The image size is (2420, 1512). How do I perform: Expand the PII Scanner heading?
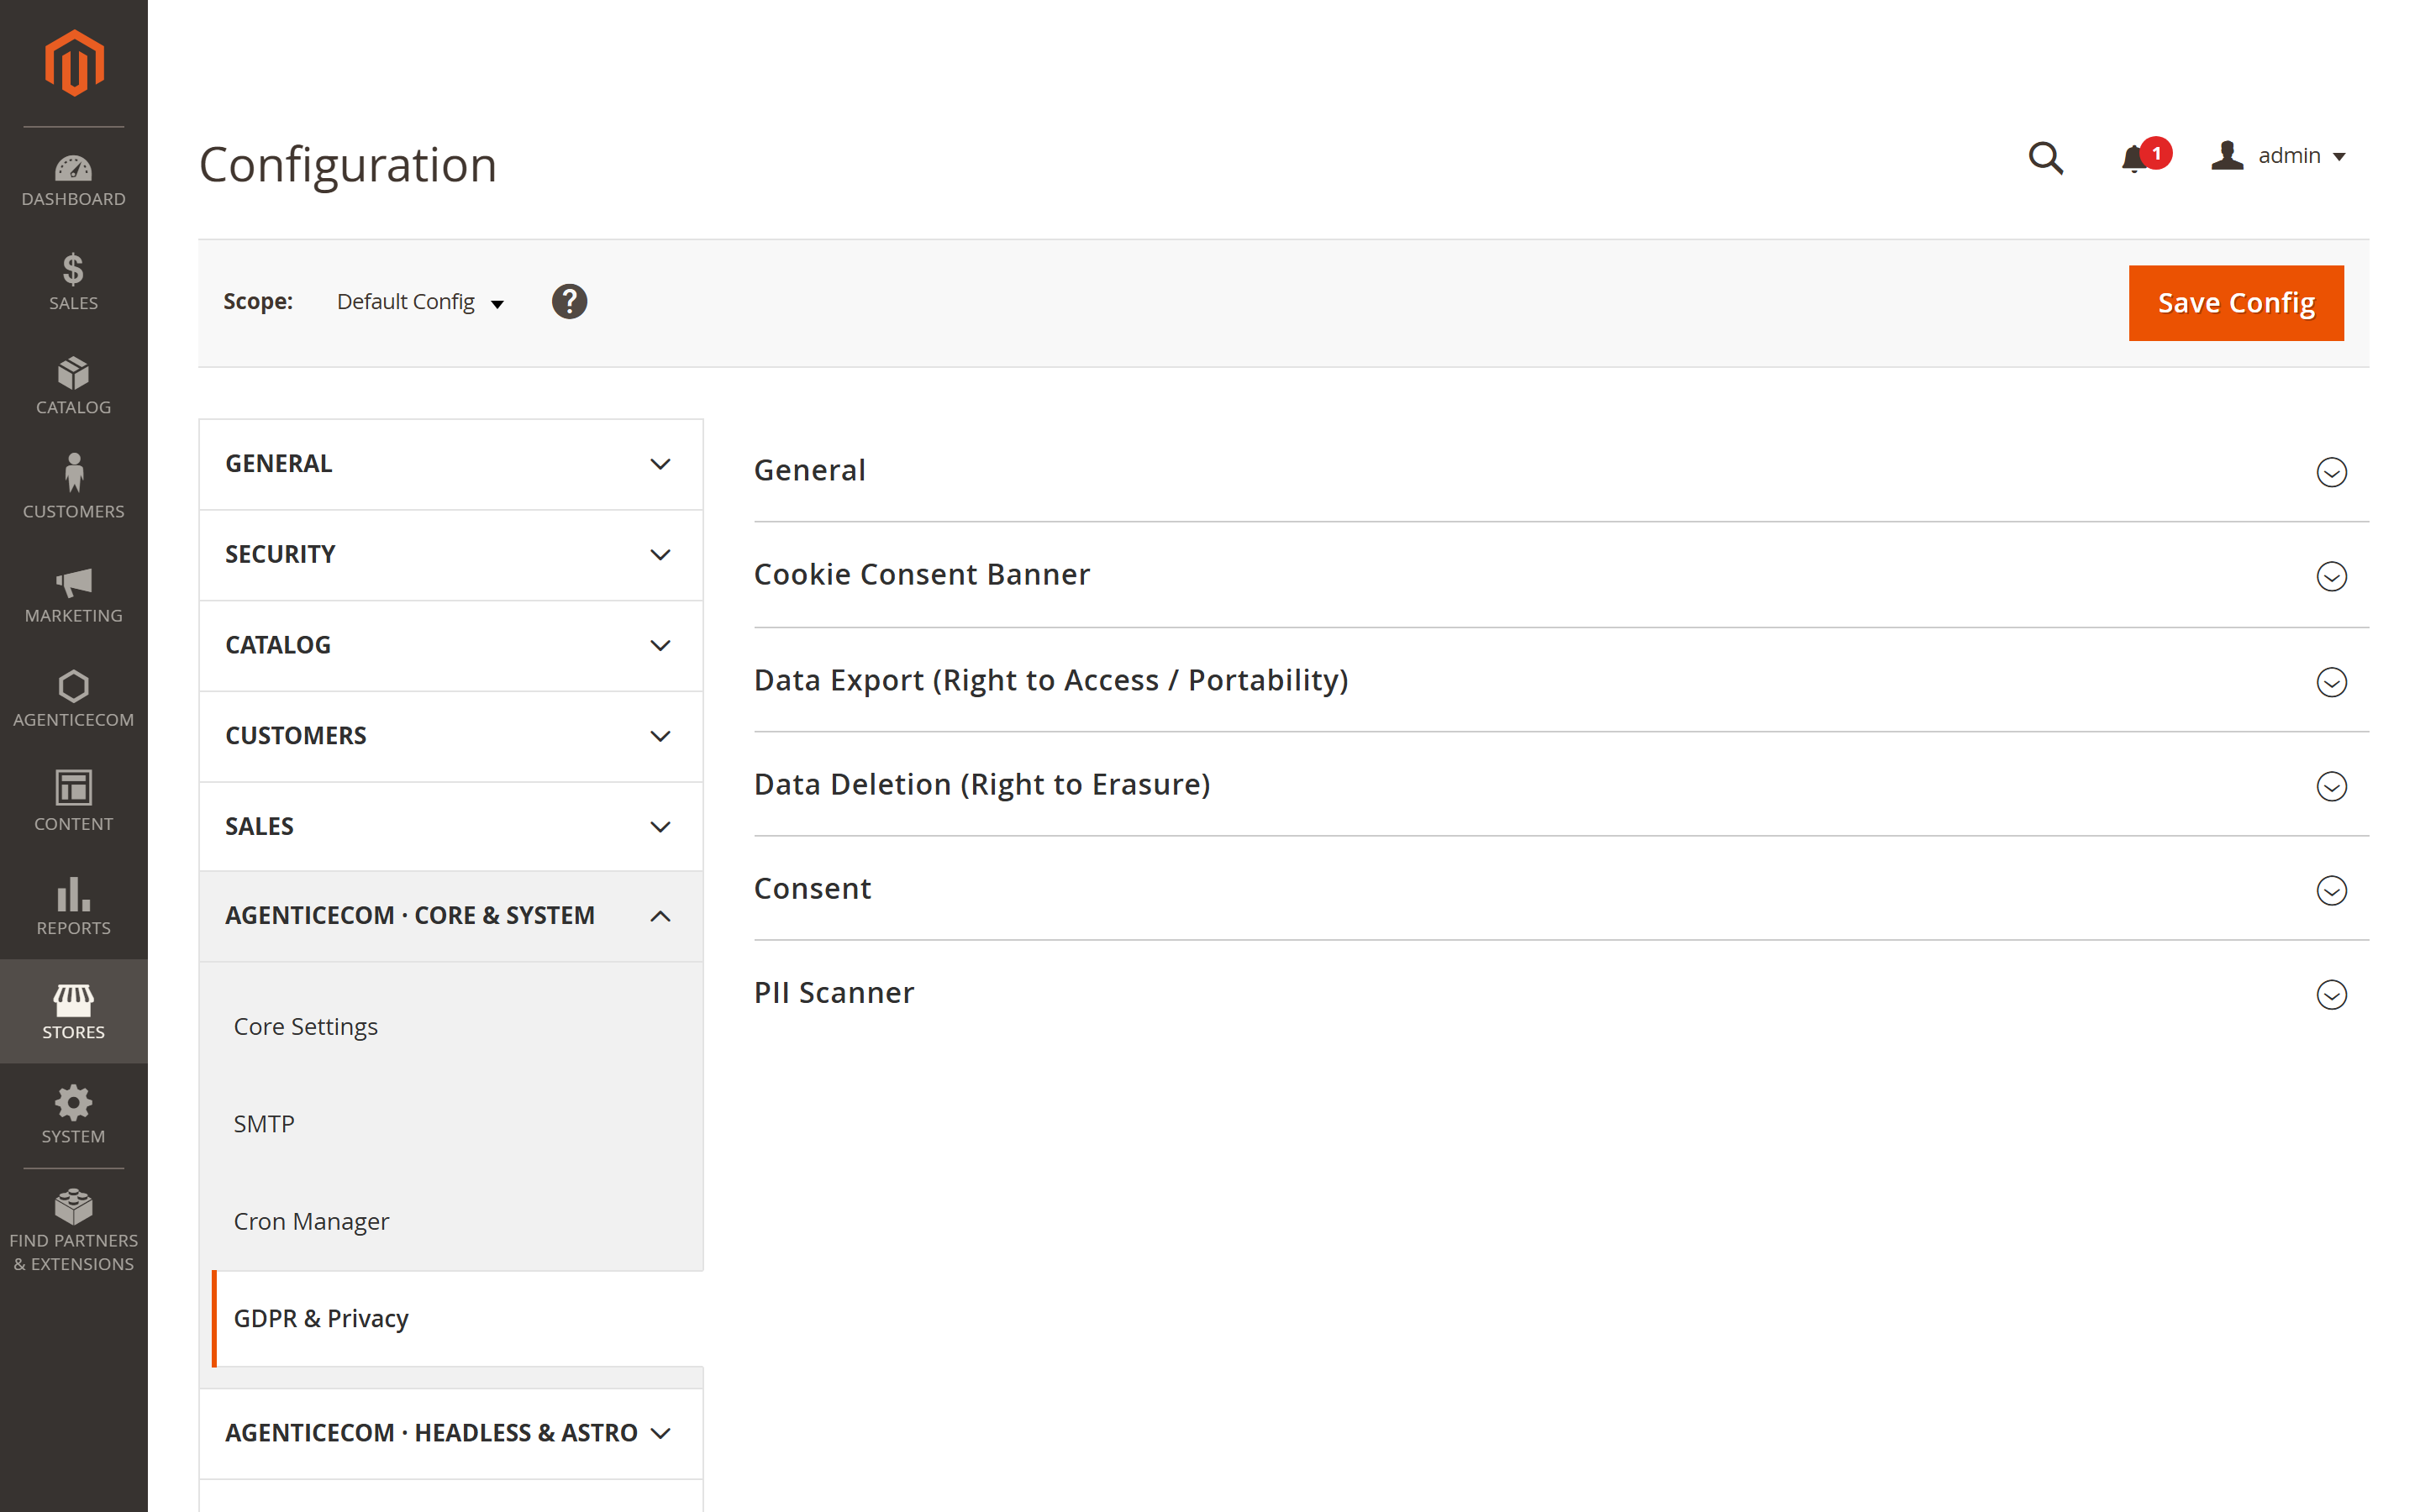[834, 993]
